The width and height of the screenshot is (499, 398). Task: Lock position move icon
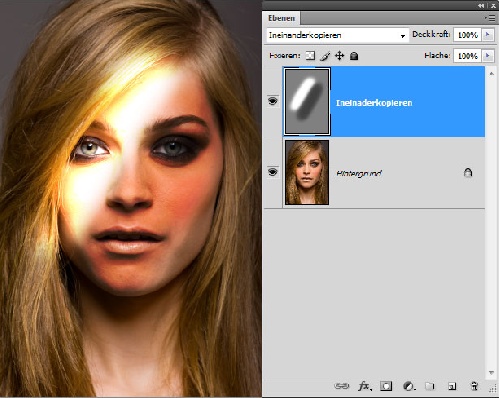(x=339, y=56)
